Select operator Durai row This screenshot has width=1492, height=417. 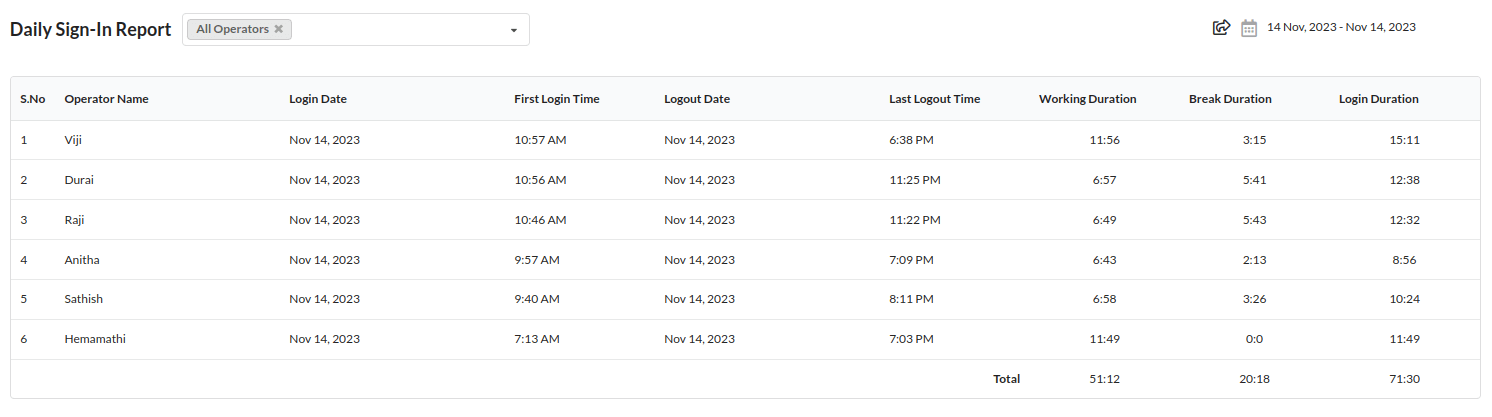(745, 180)
